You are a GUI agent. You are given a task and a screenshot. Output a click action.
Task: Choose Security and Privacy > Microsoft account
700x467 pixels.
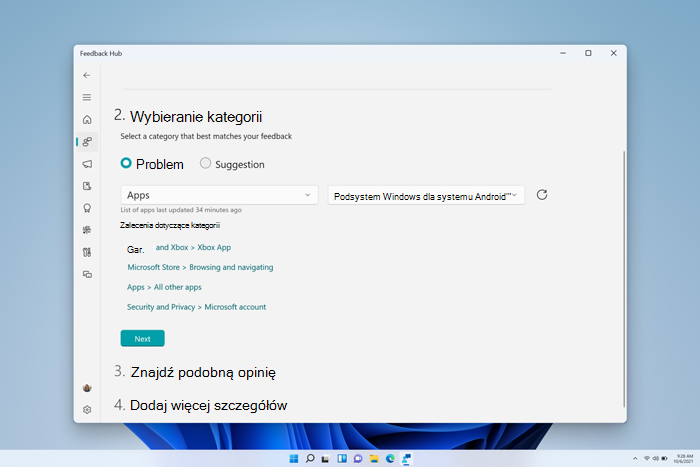pyautogui.click(x=196, y=307)
